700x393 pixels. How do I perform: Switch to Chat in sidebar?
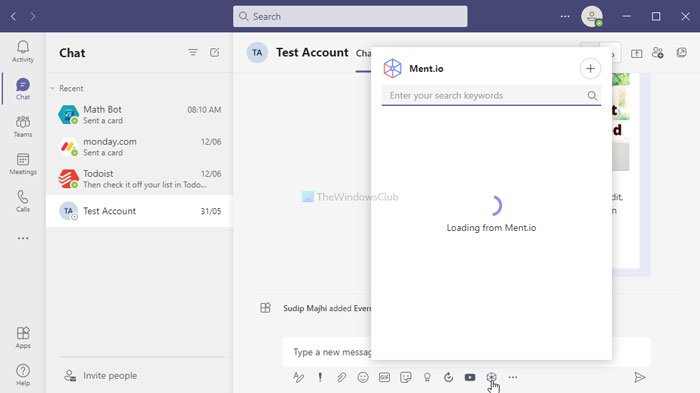click(x=23, y=89)
